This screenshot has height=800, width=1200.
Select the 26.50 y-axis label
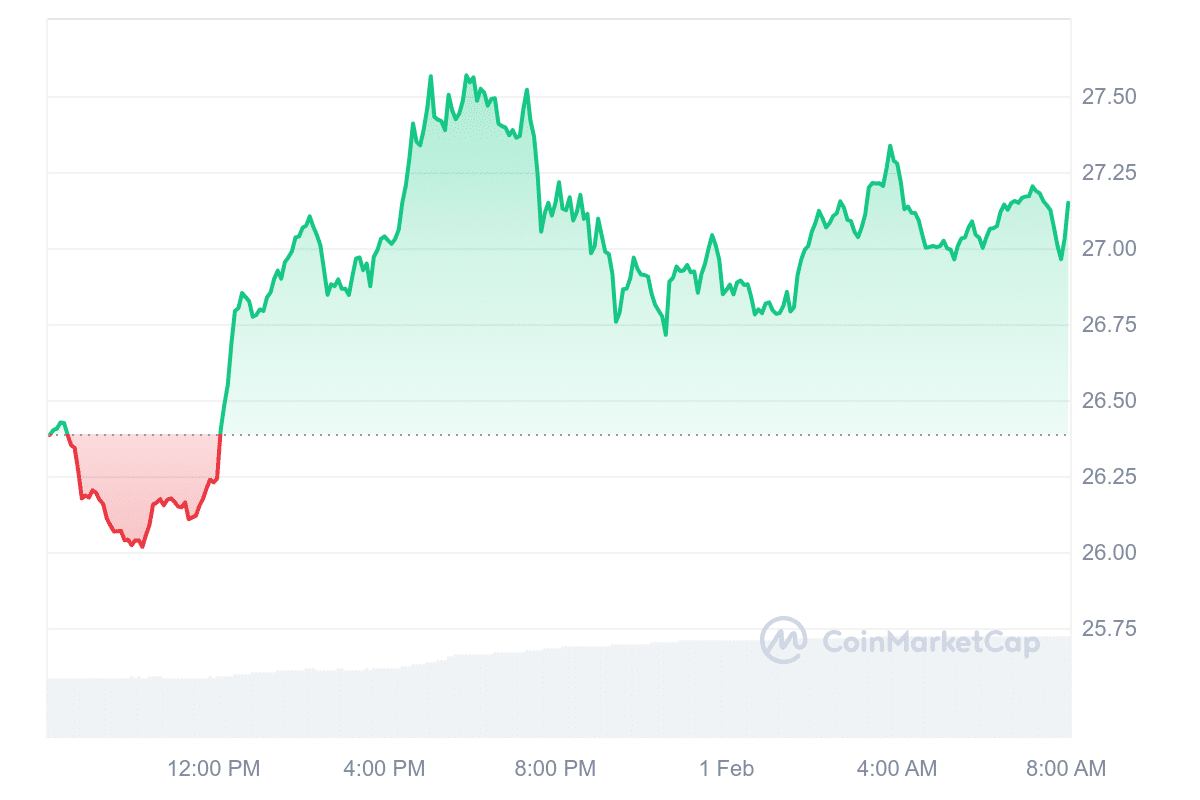[1108, 401]
